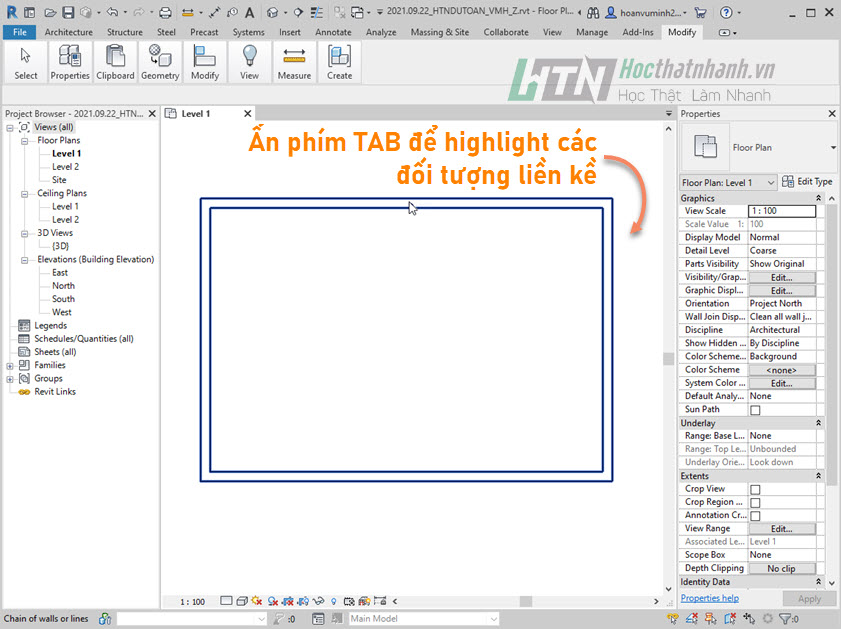Open the Main Model design option dropdown
Image resolution: width=841 pixels, height=629 pixels.
424,619
